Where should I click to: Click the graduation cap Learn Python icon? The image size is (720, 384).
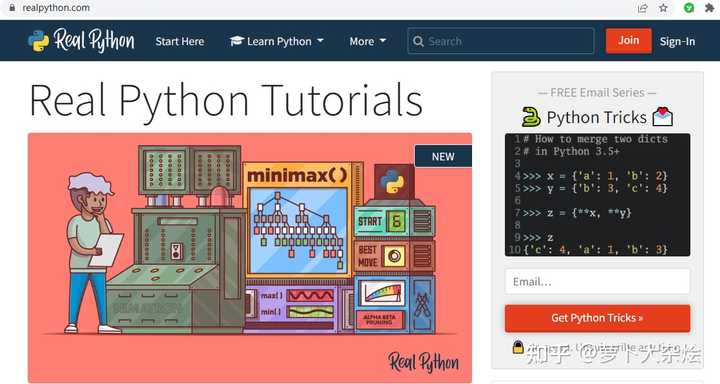point(236,41)
